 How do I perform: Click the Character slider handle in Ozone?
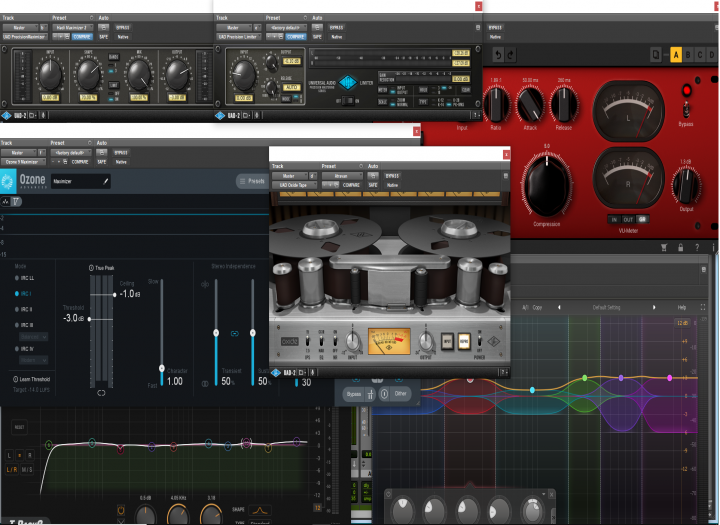coord(162,368)
